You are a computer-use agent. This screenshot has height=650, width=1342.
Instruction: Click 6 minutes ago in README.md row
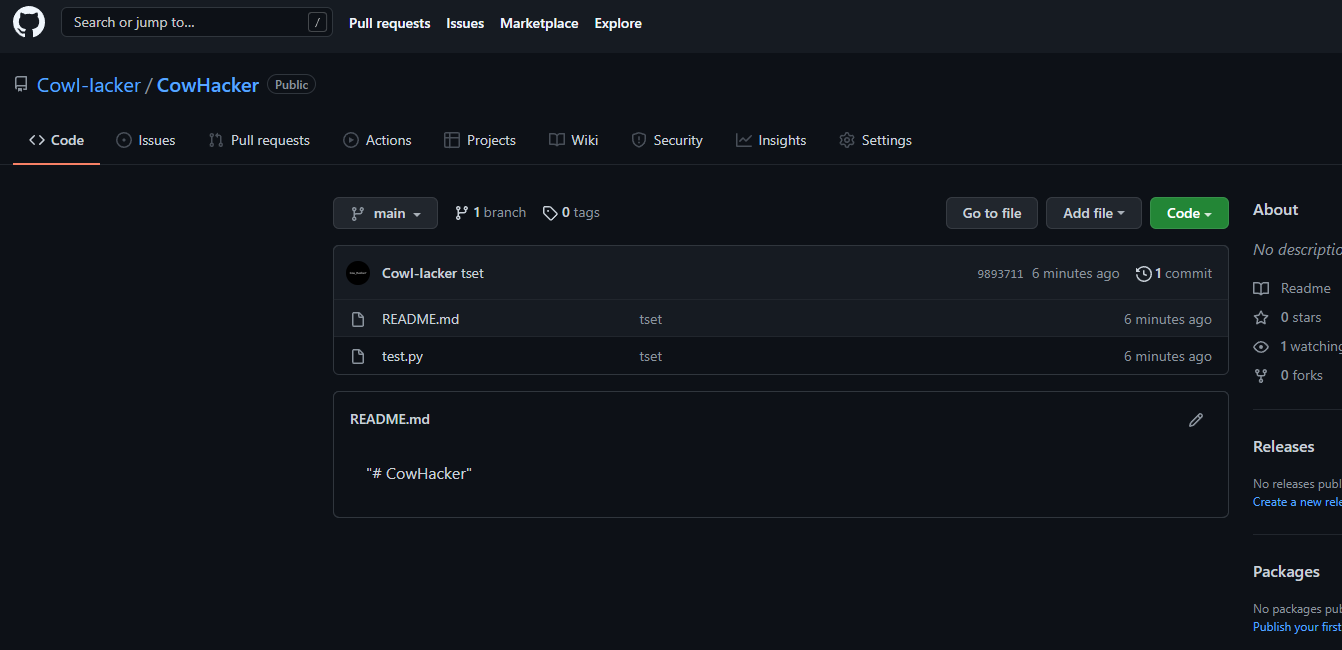click(x=1168, y=320)
